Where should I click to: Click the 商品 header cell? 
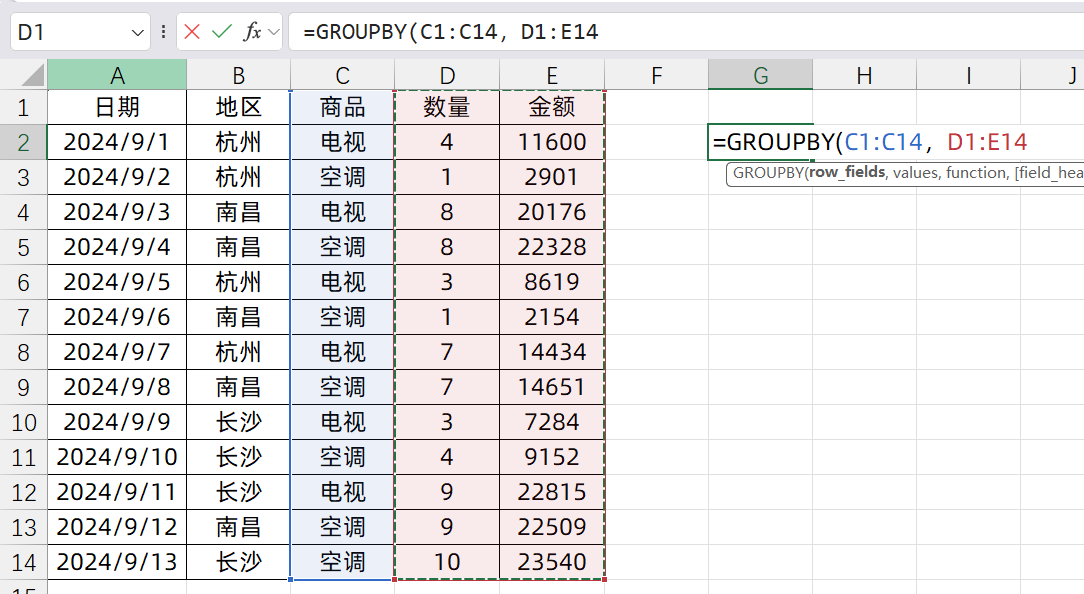(342, 107)
